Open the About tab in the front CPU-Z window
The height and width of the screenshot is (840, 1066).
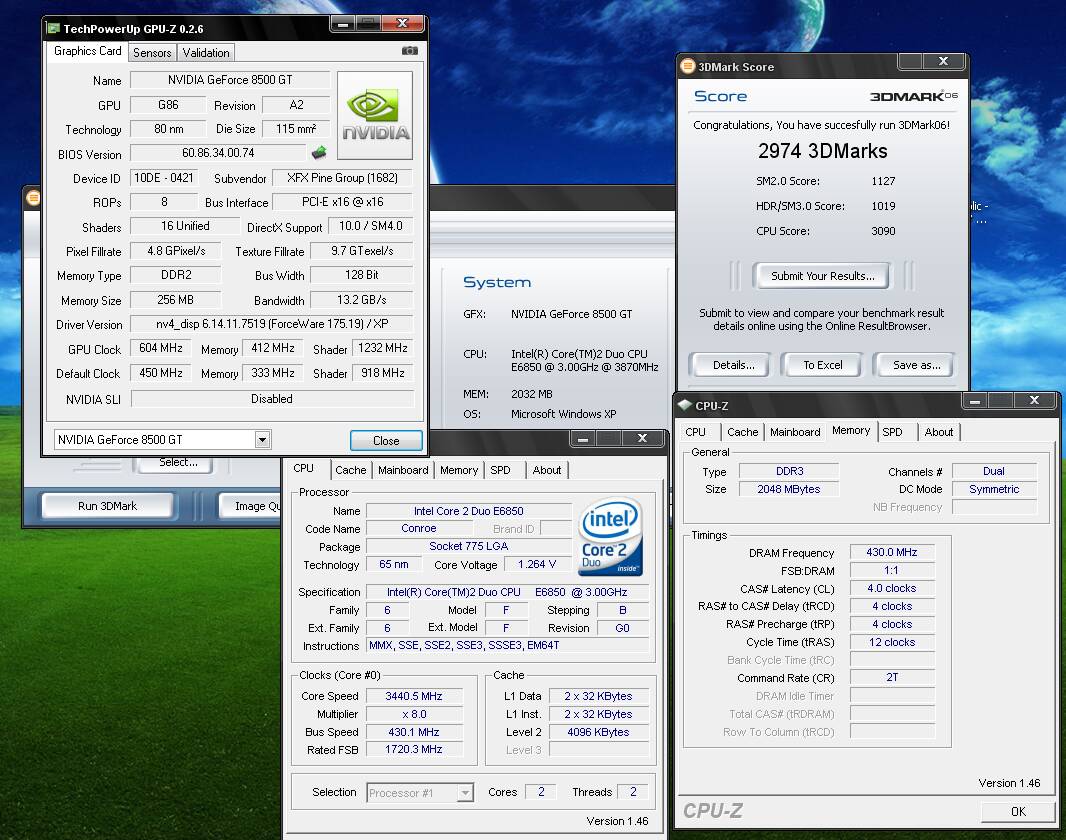(x=547, y=470)
